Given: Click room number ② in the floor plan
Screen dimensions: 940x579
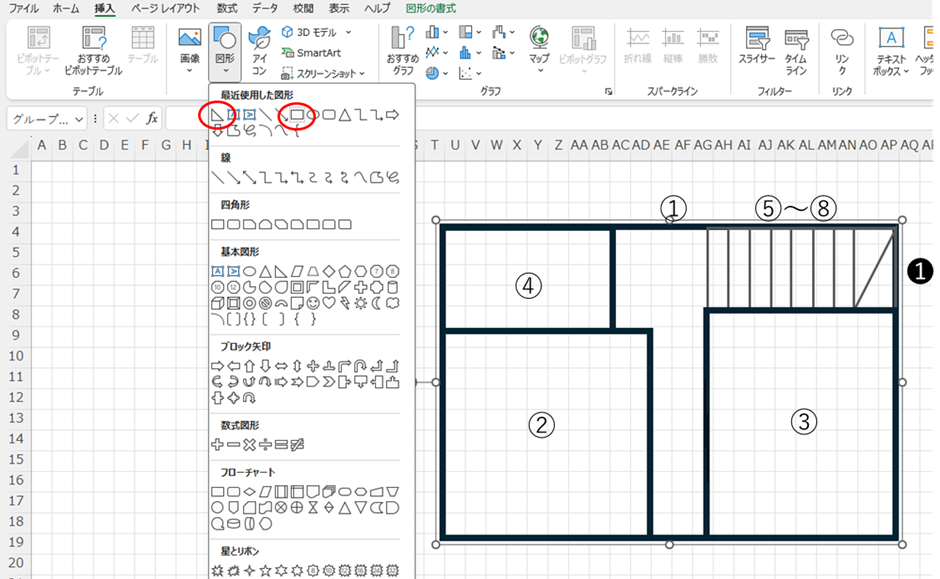Looking at the screenshot, I should (x=541, y=424).
